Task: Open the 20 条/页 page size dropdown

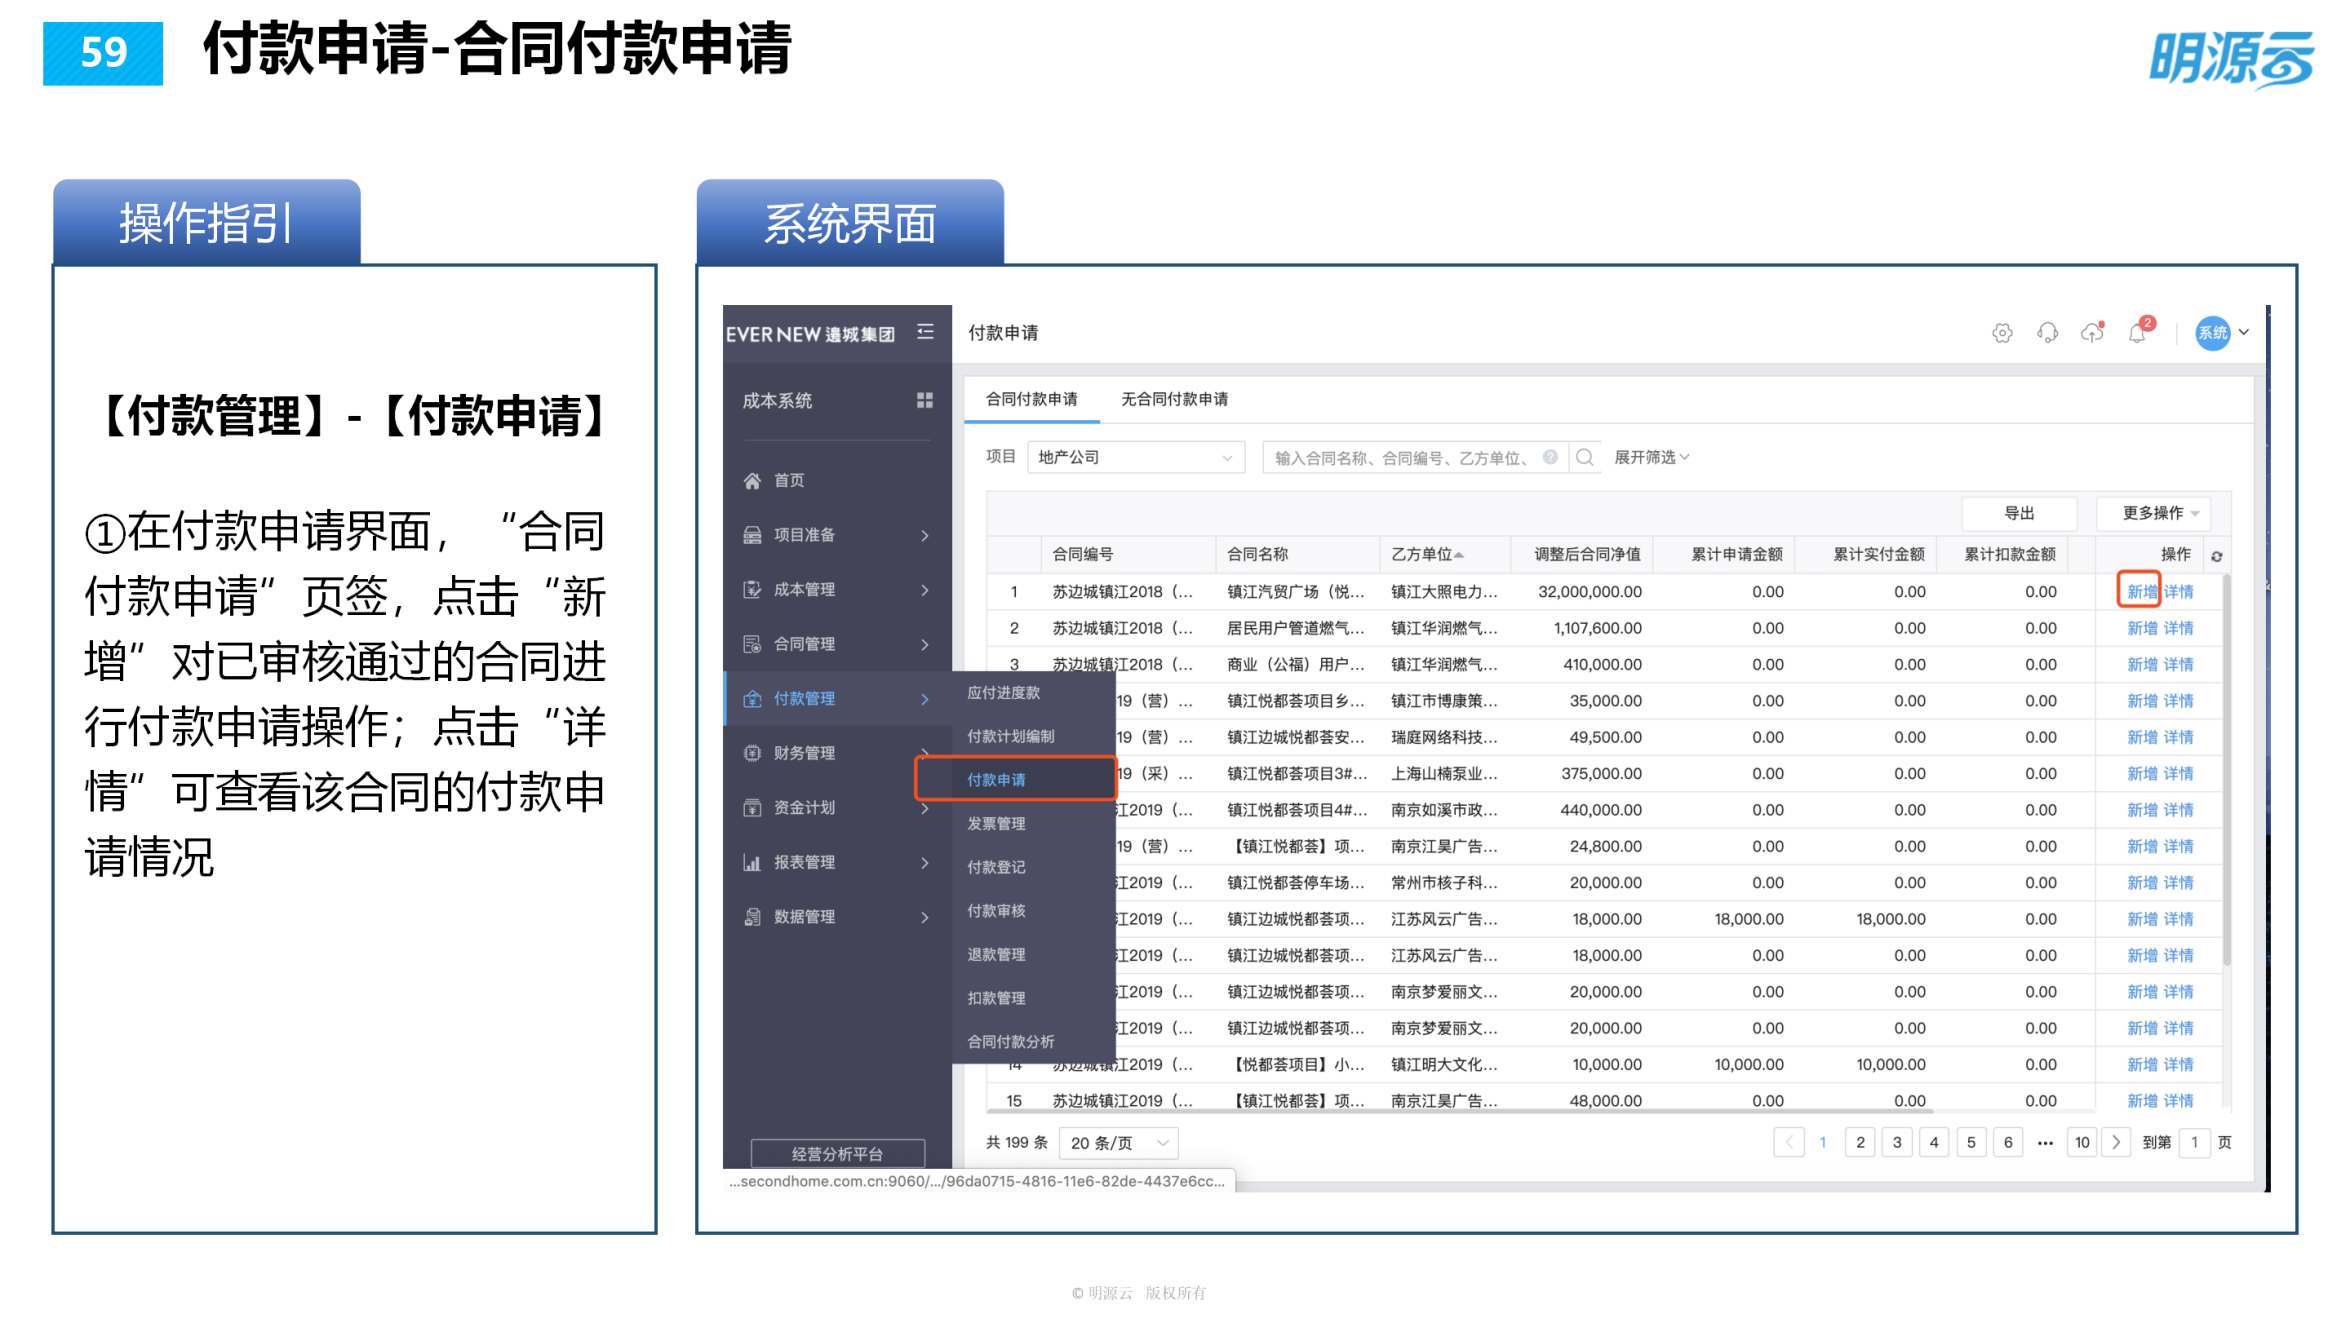Action: pos(1117,1142)
